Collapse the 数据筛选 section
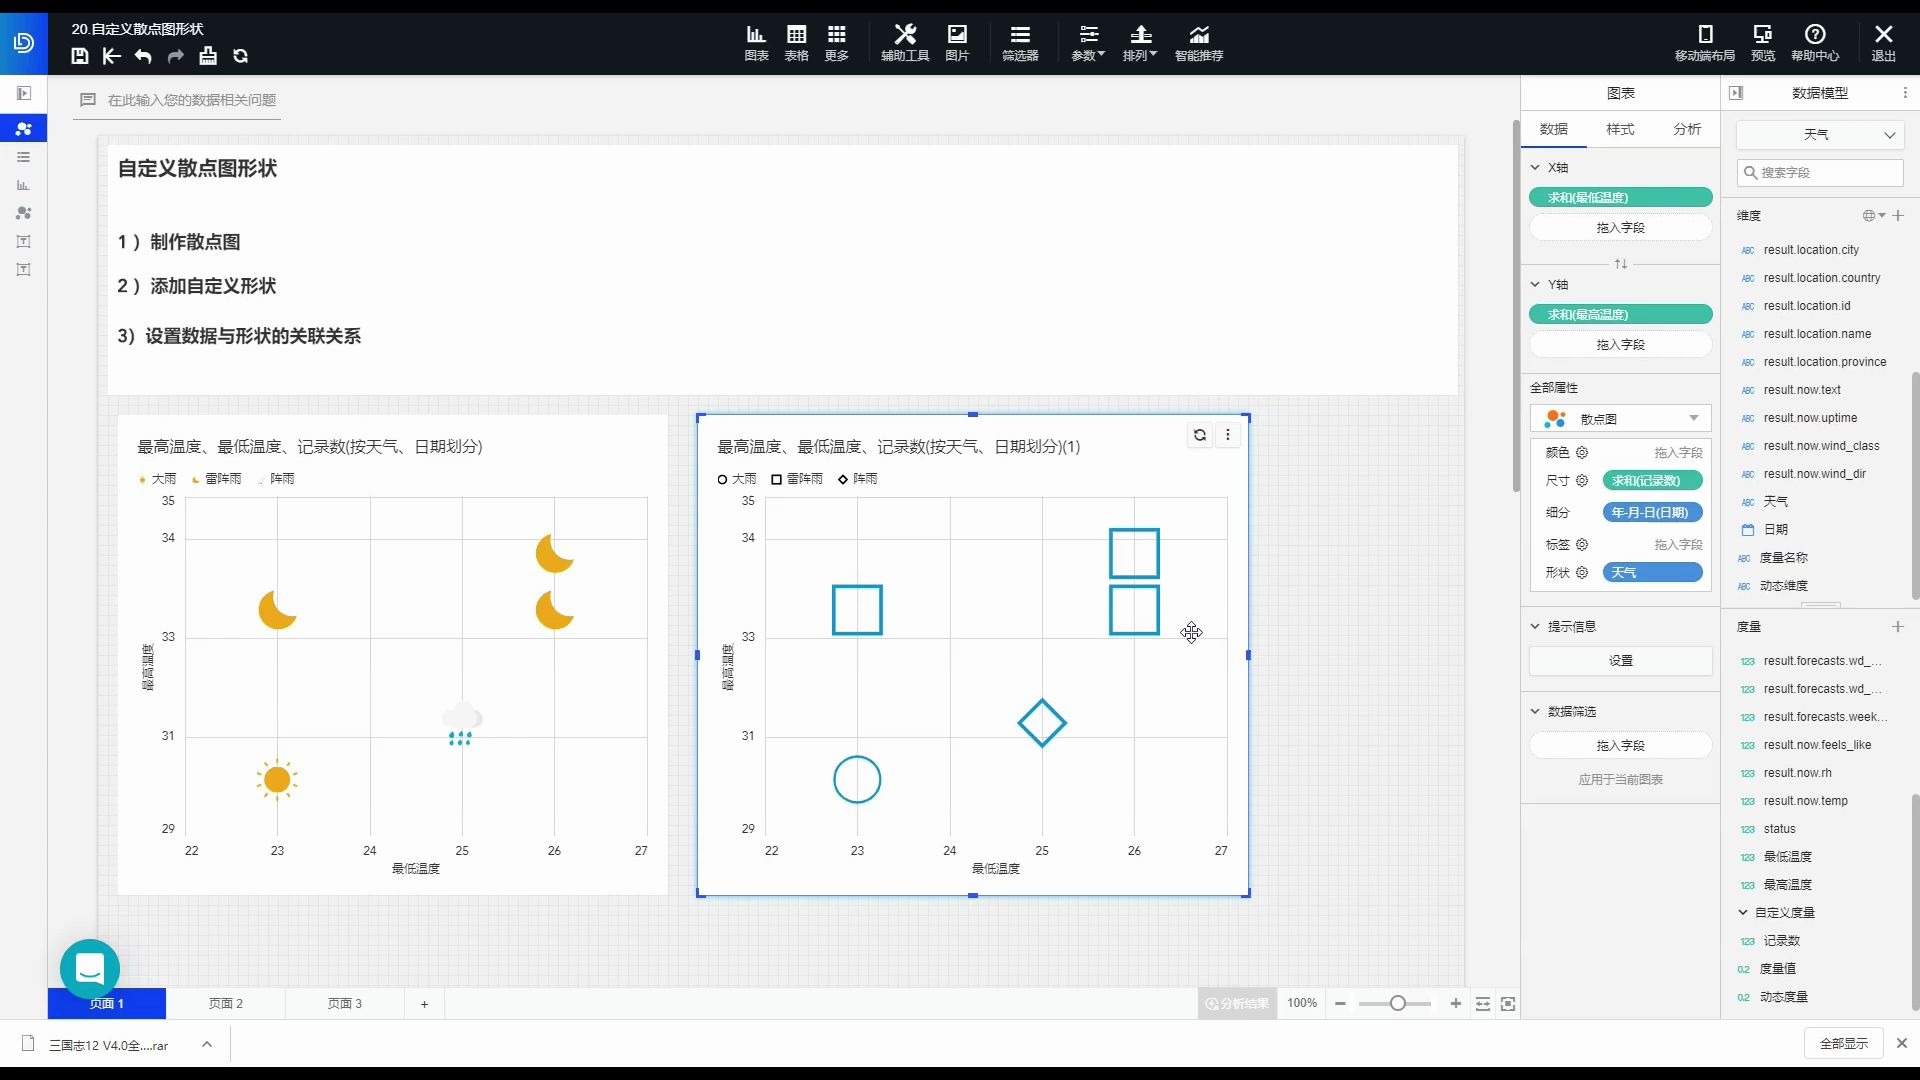 click(x=1535, y=711)
